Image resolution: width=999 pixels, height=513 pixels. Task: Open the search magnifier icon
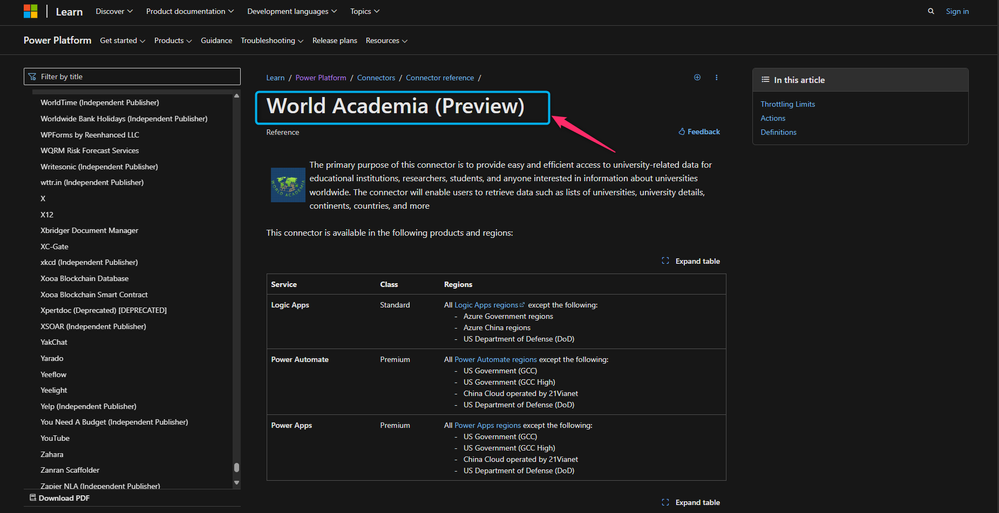[x=931, y=11]
